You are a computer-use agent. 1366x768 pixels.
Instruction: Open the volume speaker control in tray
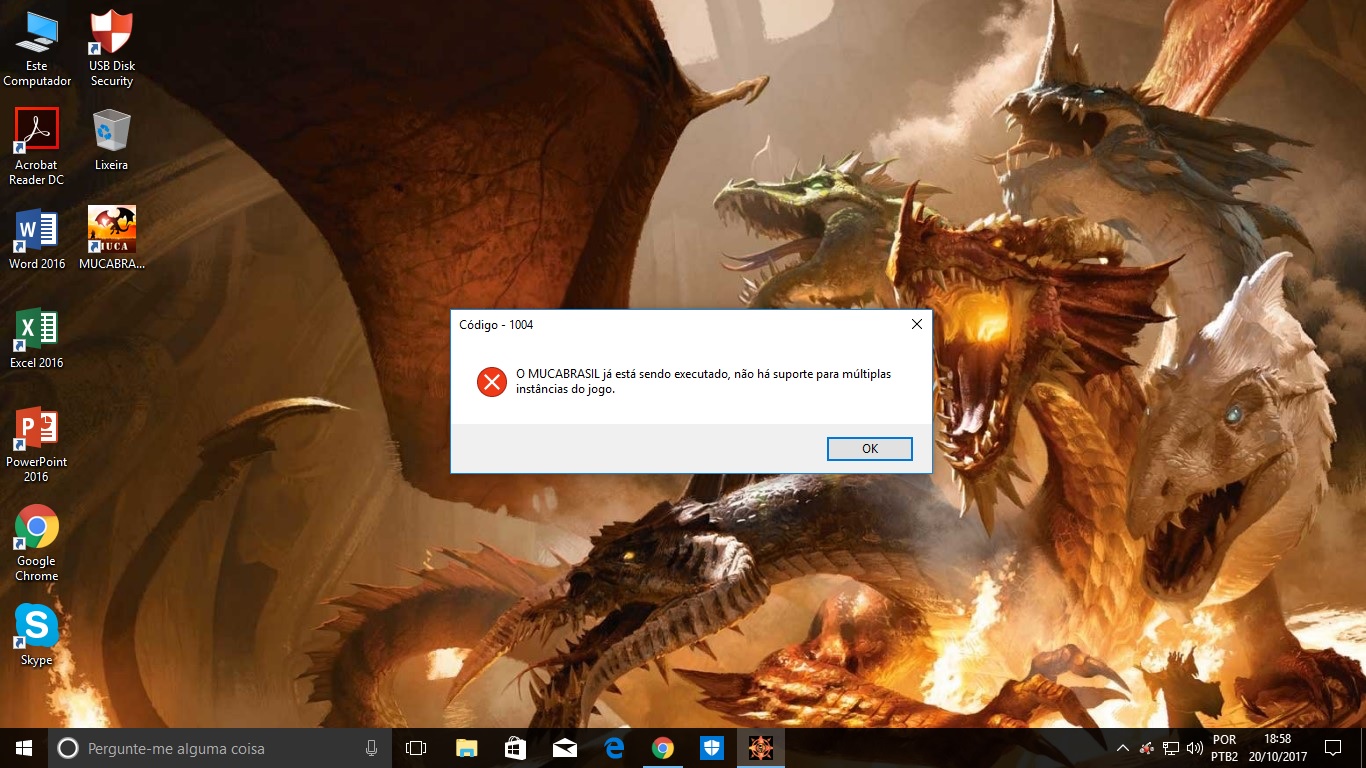tap(1194, 748)
